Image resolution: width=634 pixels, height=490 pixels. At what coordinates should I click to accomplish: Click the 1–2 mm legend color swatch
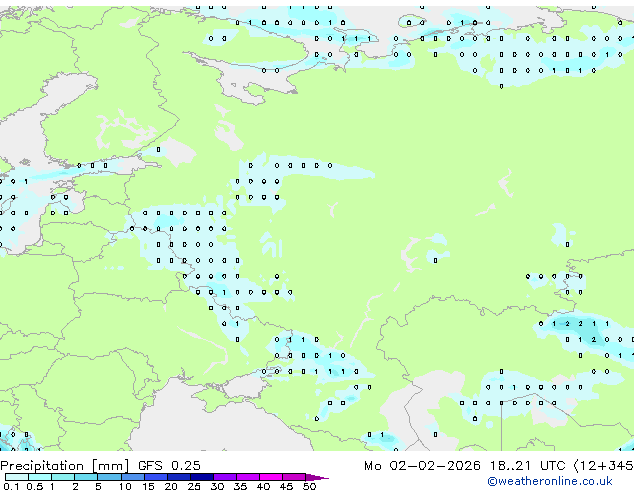pyautogui.click(x=63, y=477)
